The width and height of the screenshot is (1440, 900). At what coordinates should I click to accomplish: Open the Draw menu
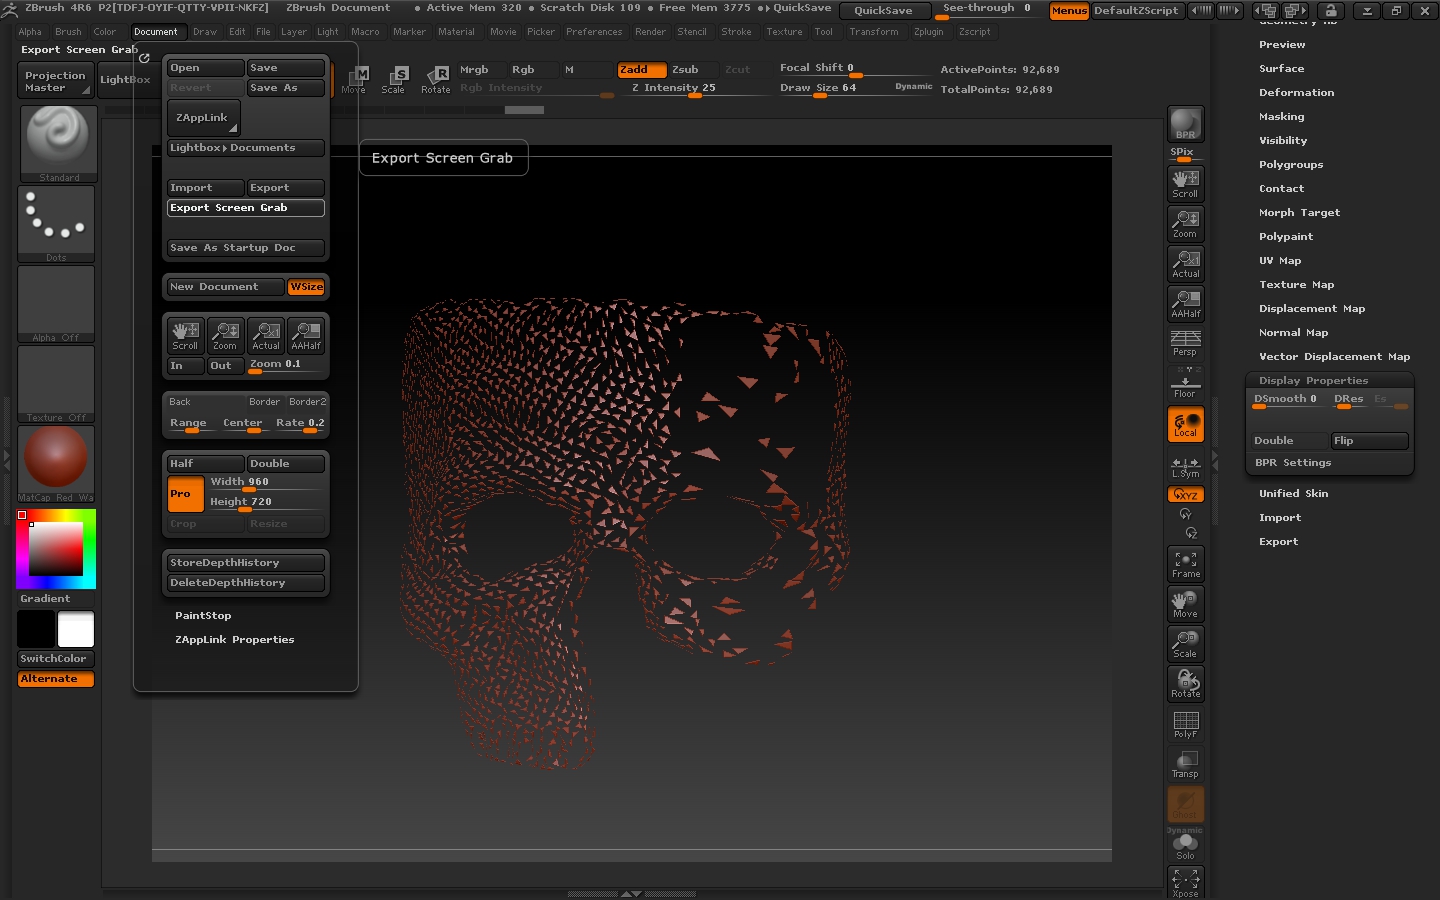click(205, 32)
